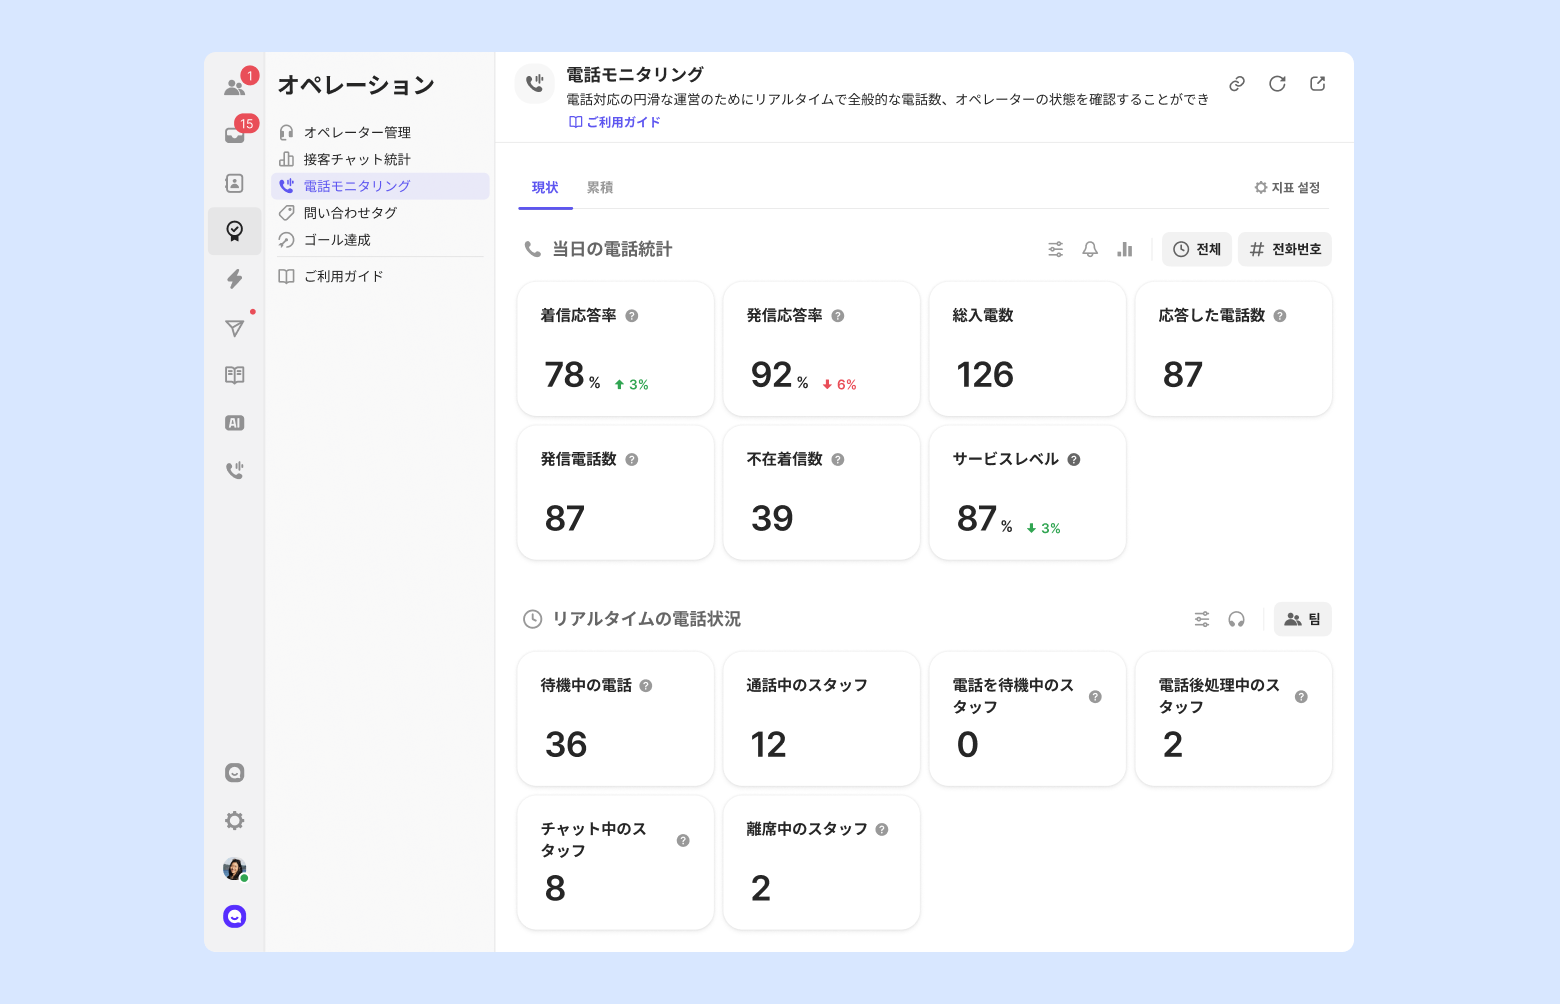
Task: Open filter sliders for realtime call status
Action: [1201, 619]
